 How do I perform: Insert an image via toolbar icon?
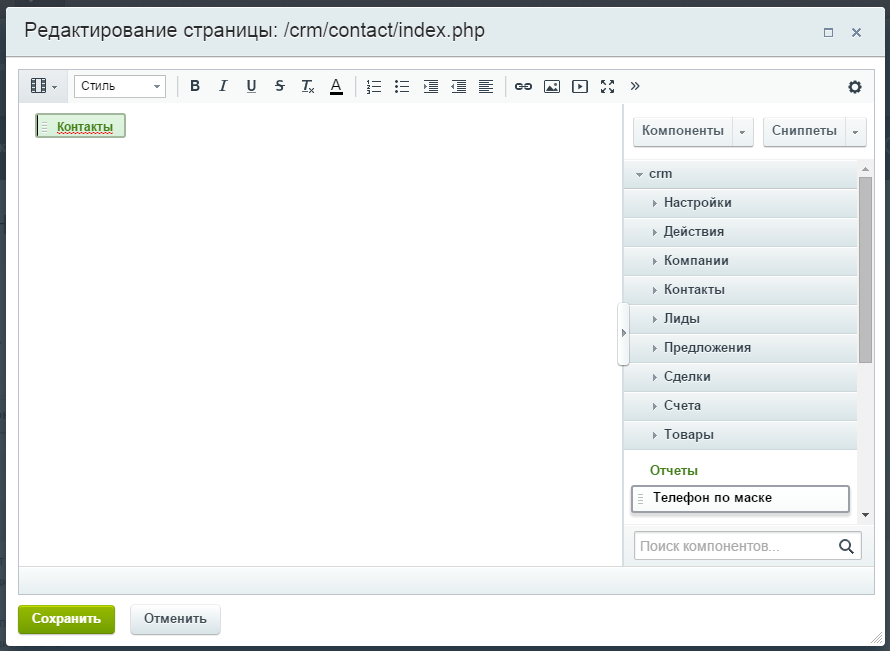(x=551, y=87)
